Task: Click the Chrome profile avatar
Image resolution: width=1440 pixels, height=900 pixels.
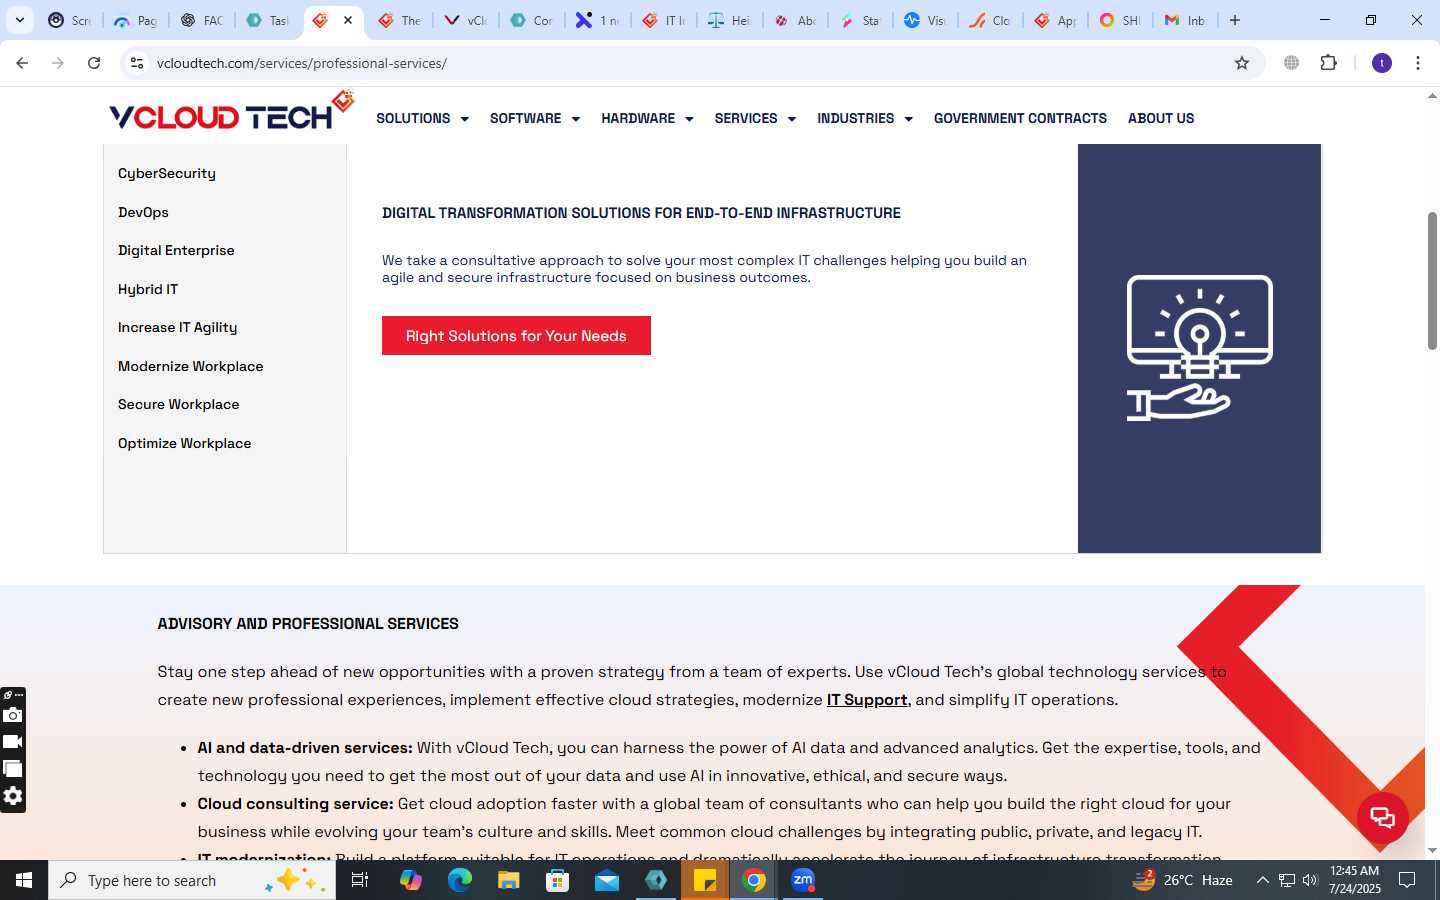Action: [1382, 63]
